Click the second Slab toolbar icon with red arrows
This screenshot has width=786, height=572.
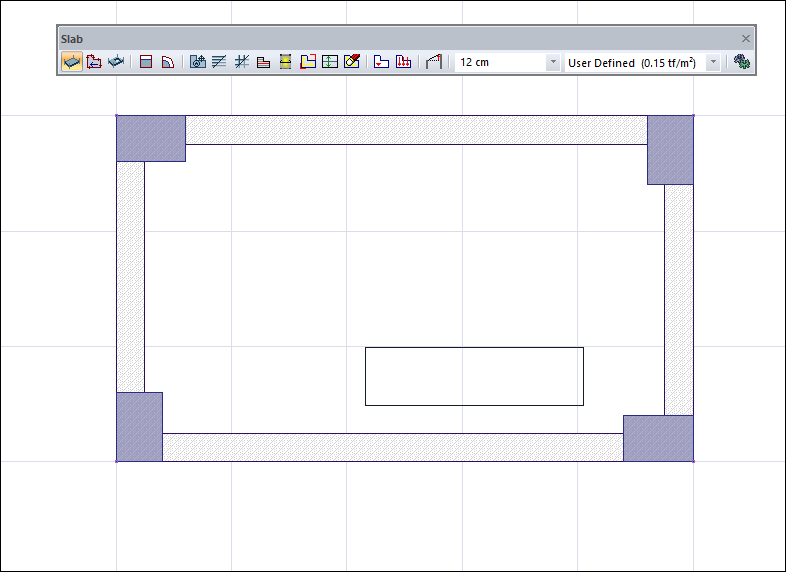click(x=94, y=62)
